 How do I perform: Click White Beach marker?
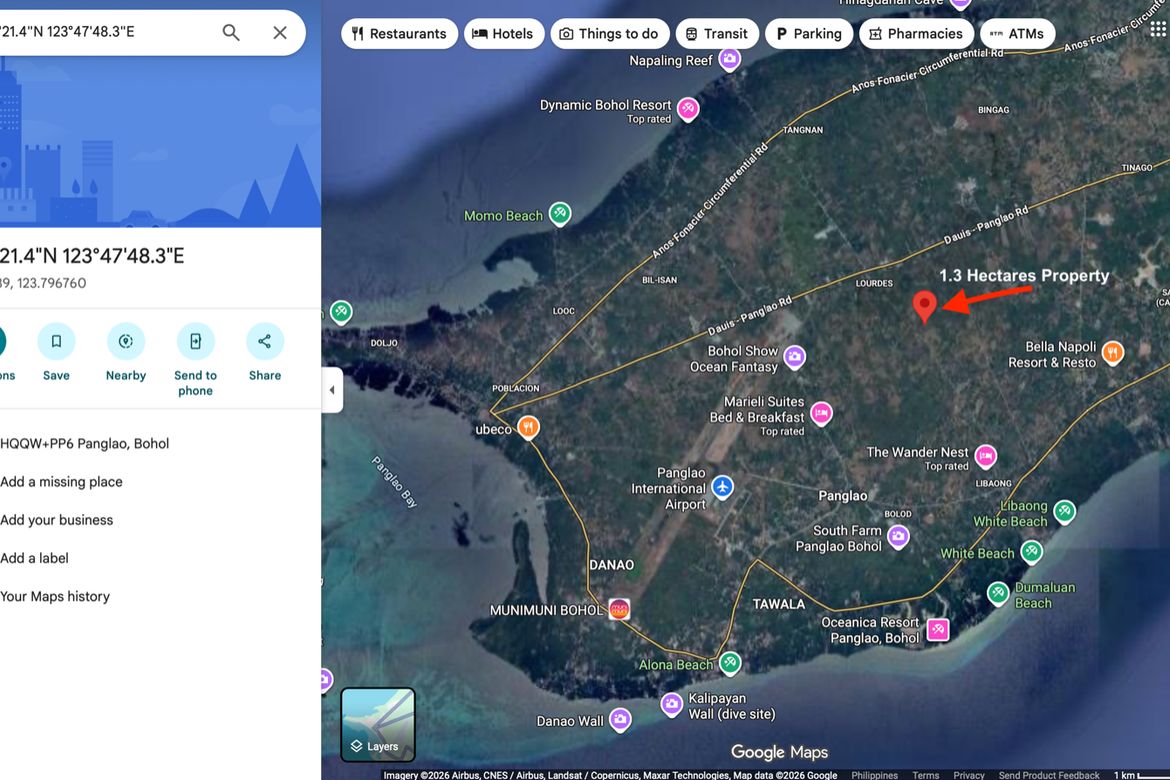click(x=1031, y=552)
